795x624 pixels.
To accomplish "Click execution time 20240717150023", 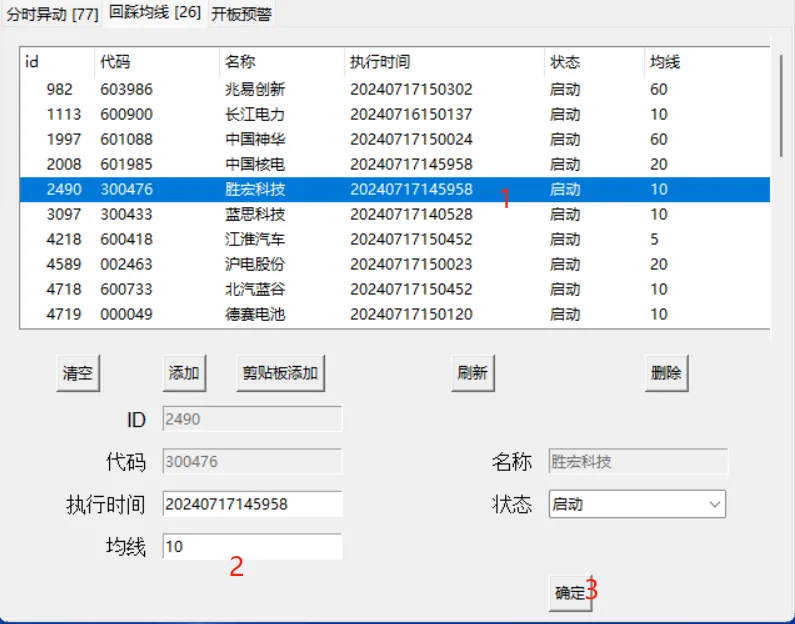I will (411, 264).
